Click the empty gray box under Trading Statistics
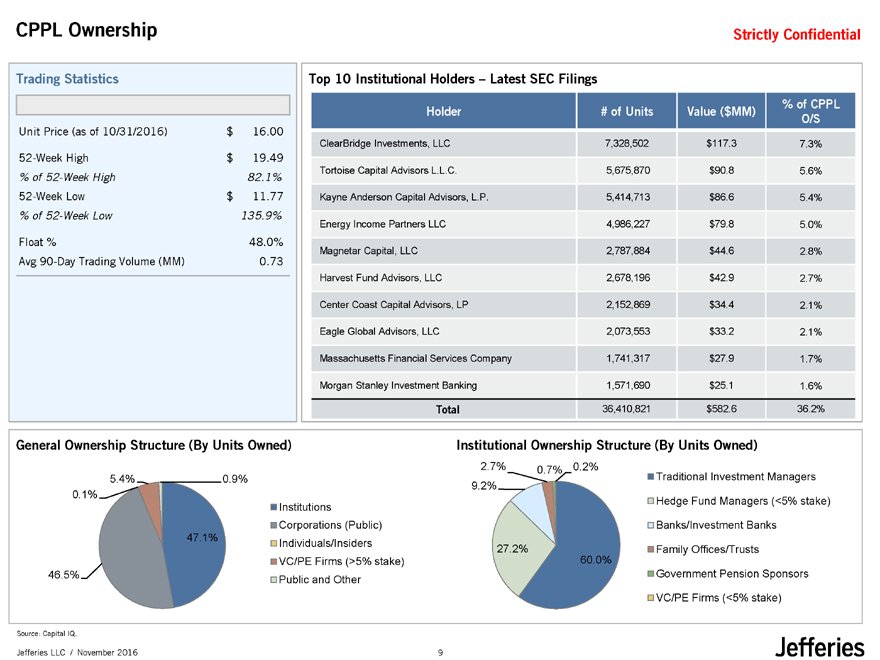 [x=152, y=105]
